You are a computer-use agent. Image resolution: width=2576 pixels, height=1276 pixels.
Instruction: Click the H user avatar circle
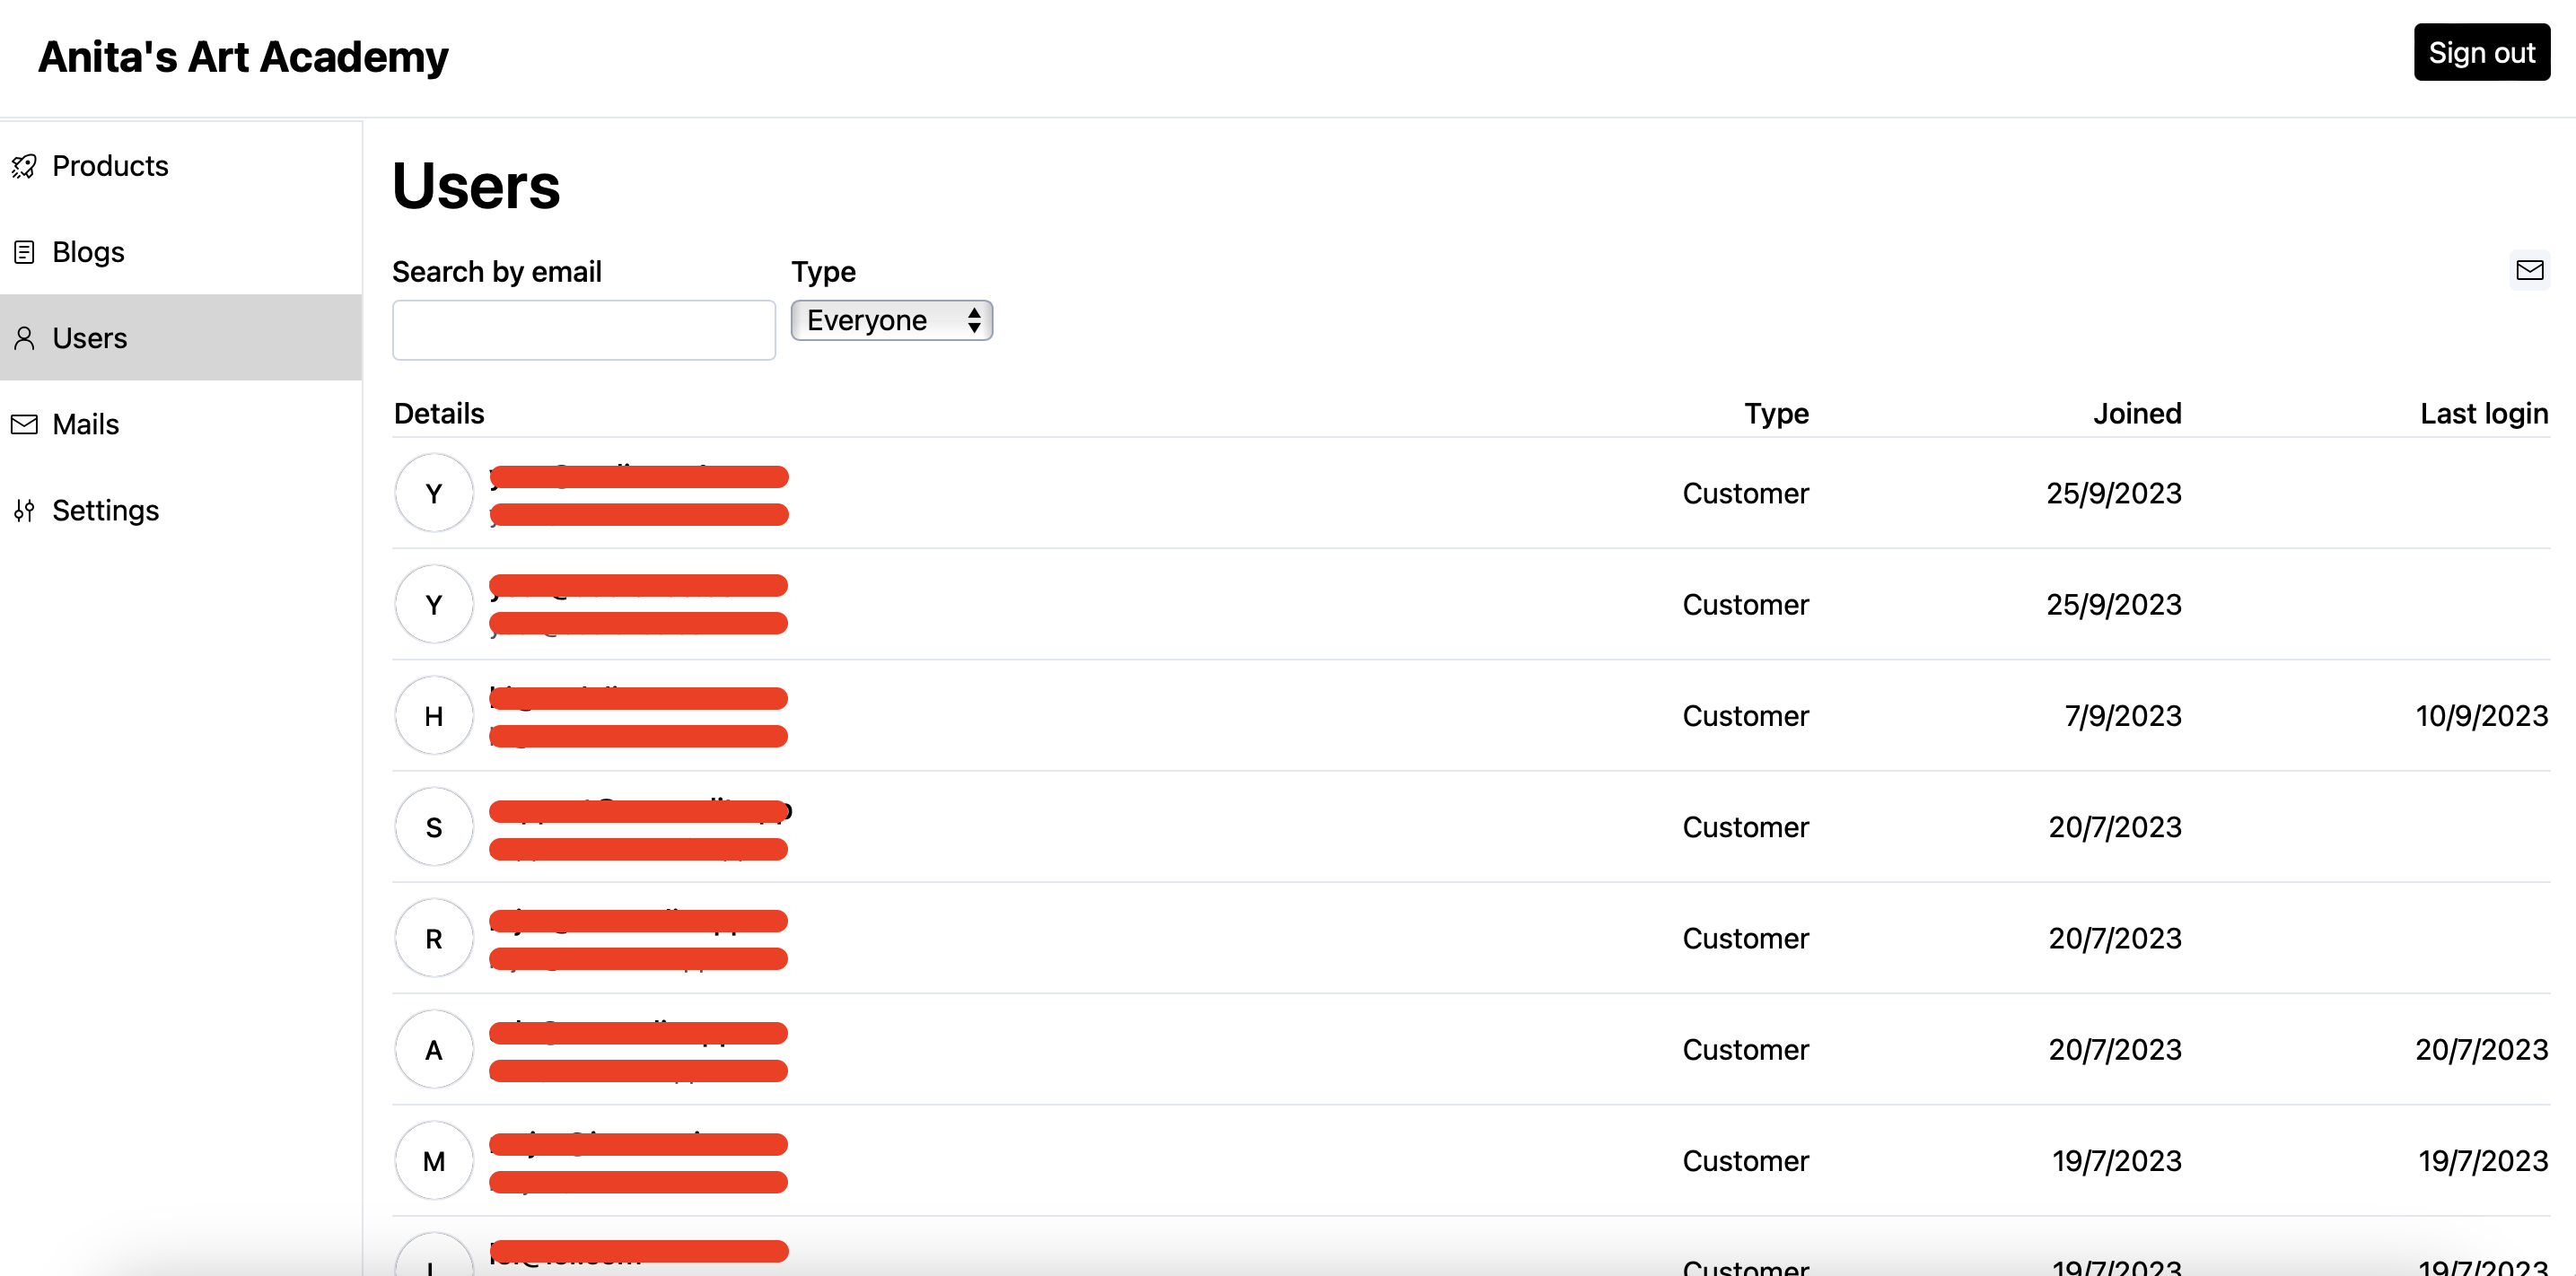coord(433,716)
